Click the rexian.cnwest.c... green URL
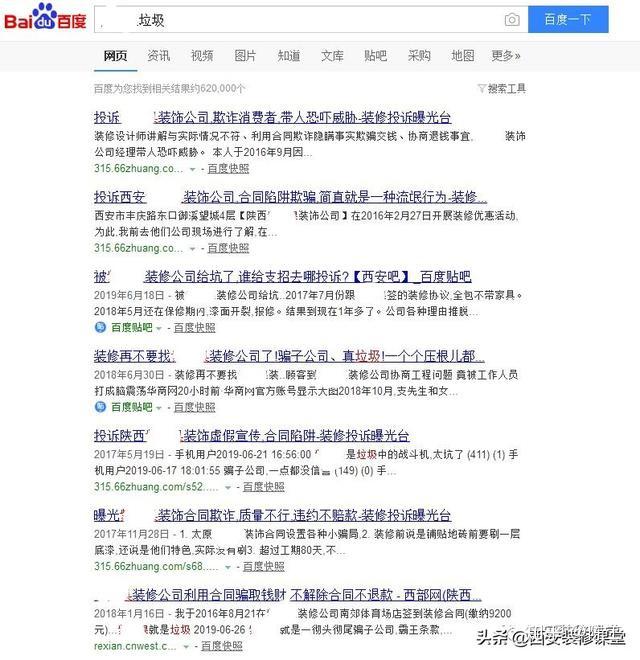 [135, 646]
